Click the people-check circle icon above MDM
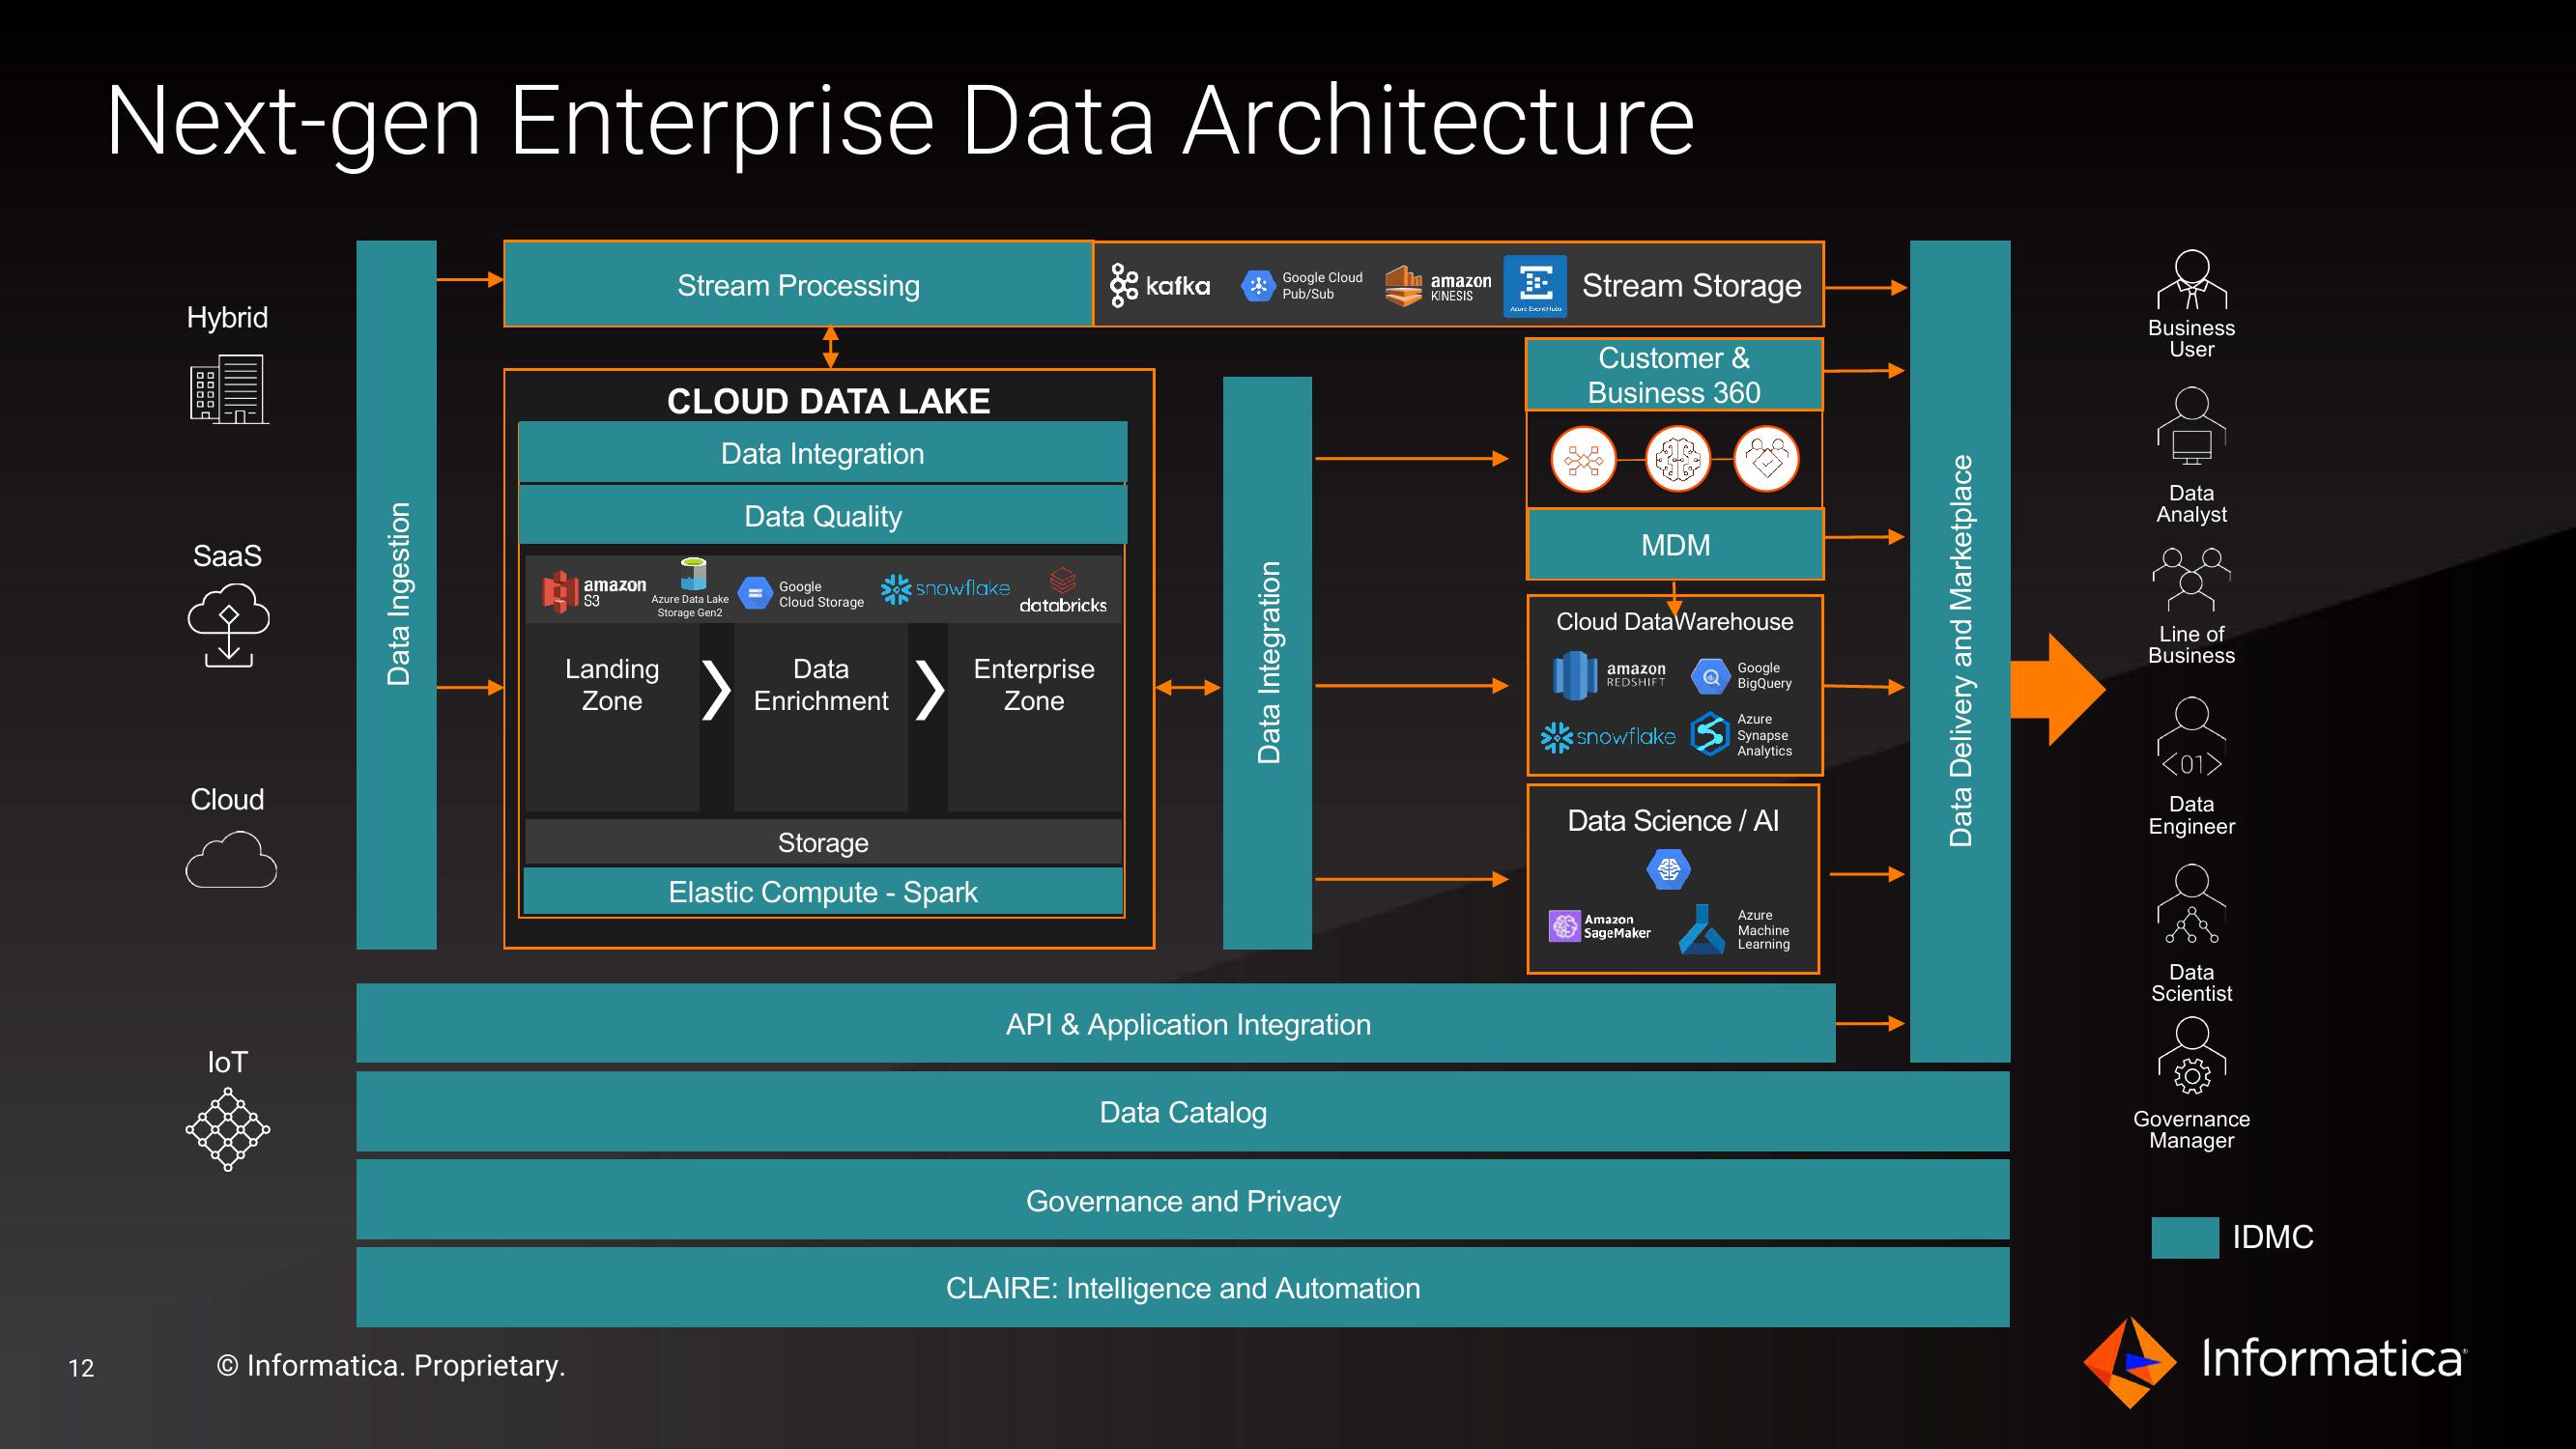The image size is (2576, 1449). (x=1767, y=459)
